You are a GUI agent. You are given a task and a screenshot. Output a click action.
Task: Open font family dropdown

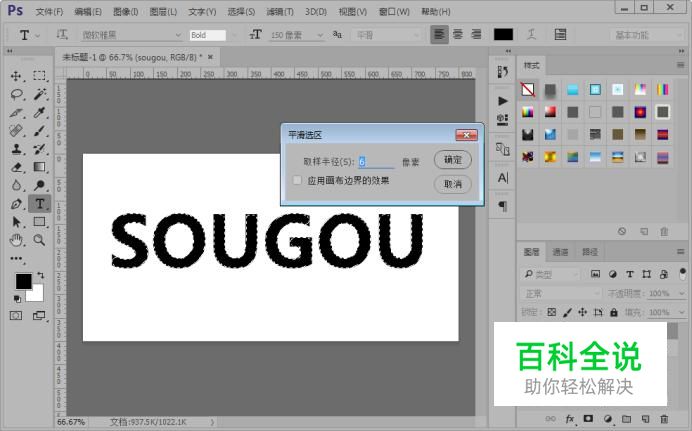[x=178, y=35]
